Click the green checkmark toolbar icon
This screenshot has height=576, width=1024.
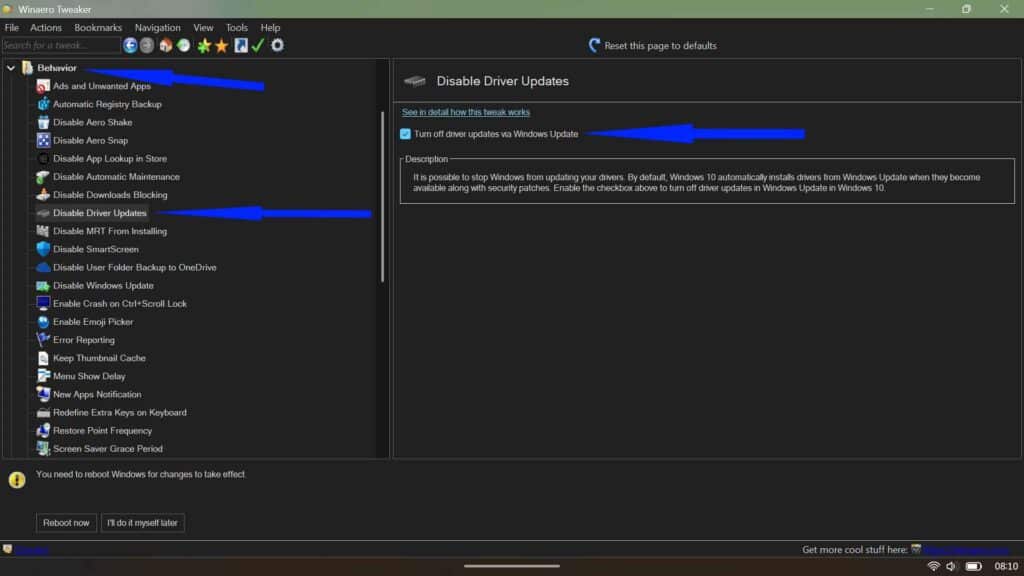[x=258, y=45]
